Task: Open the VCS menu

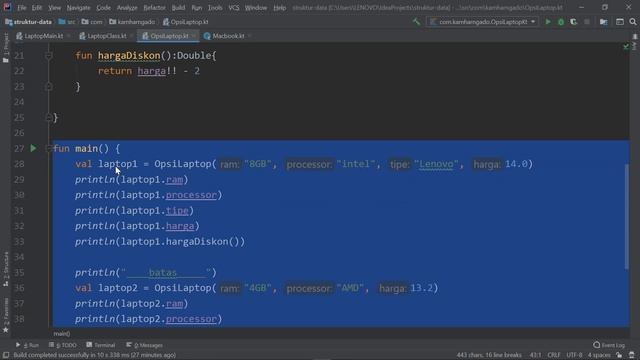Action: [x=234, y=7]
